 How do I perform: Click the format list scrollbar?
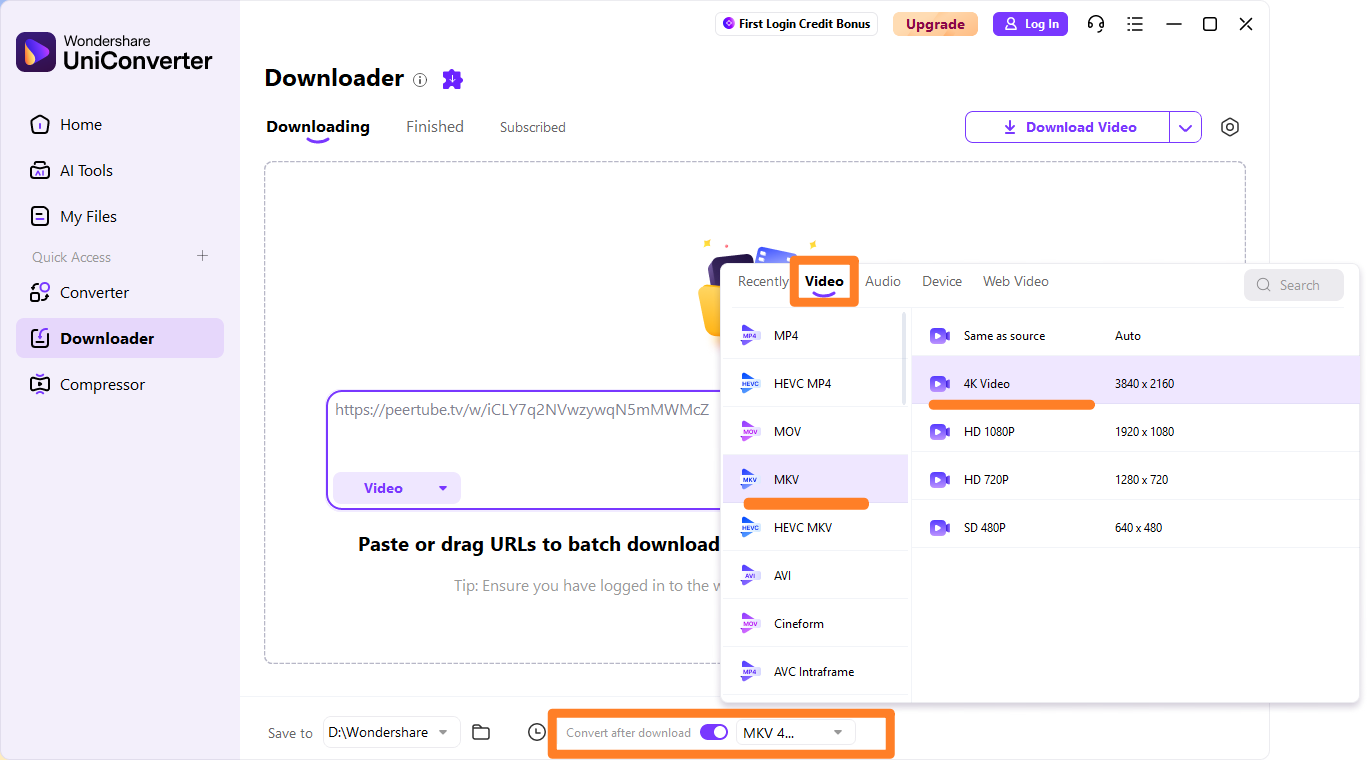905,358
